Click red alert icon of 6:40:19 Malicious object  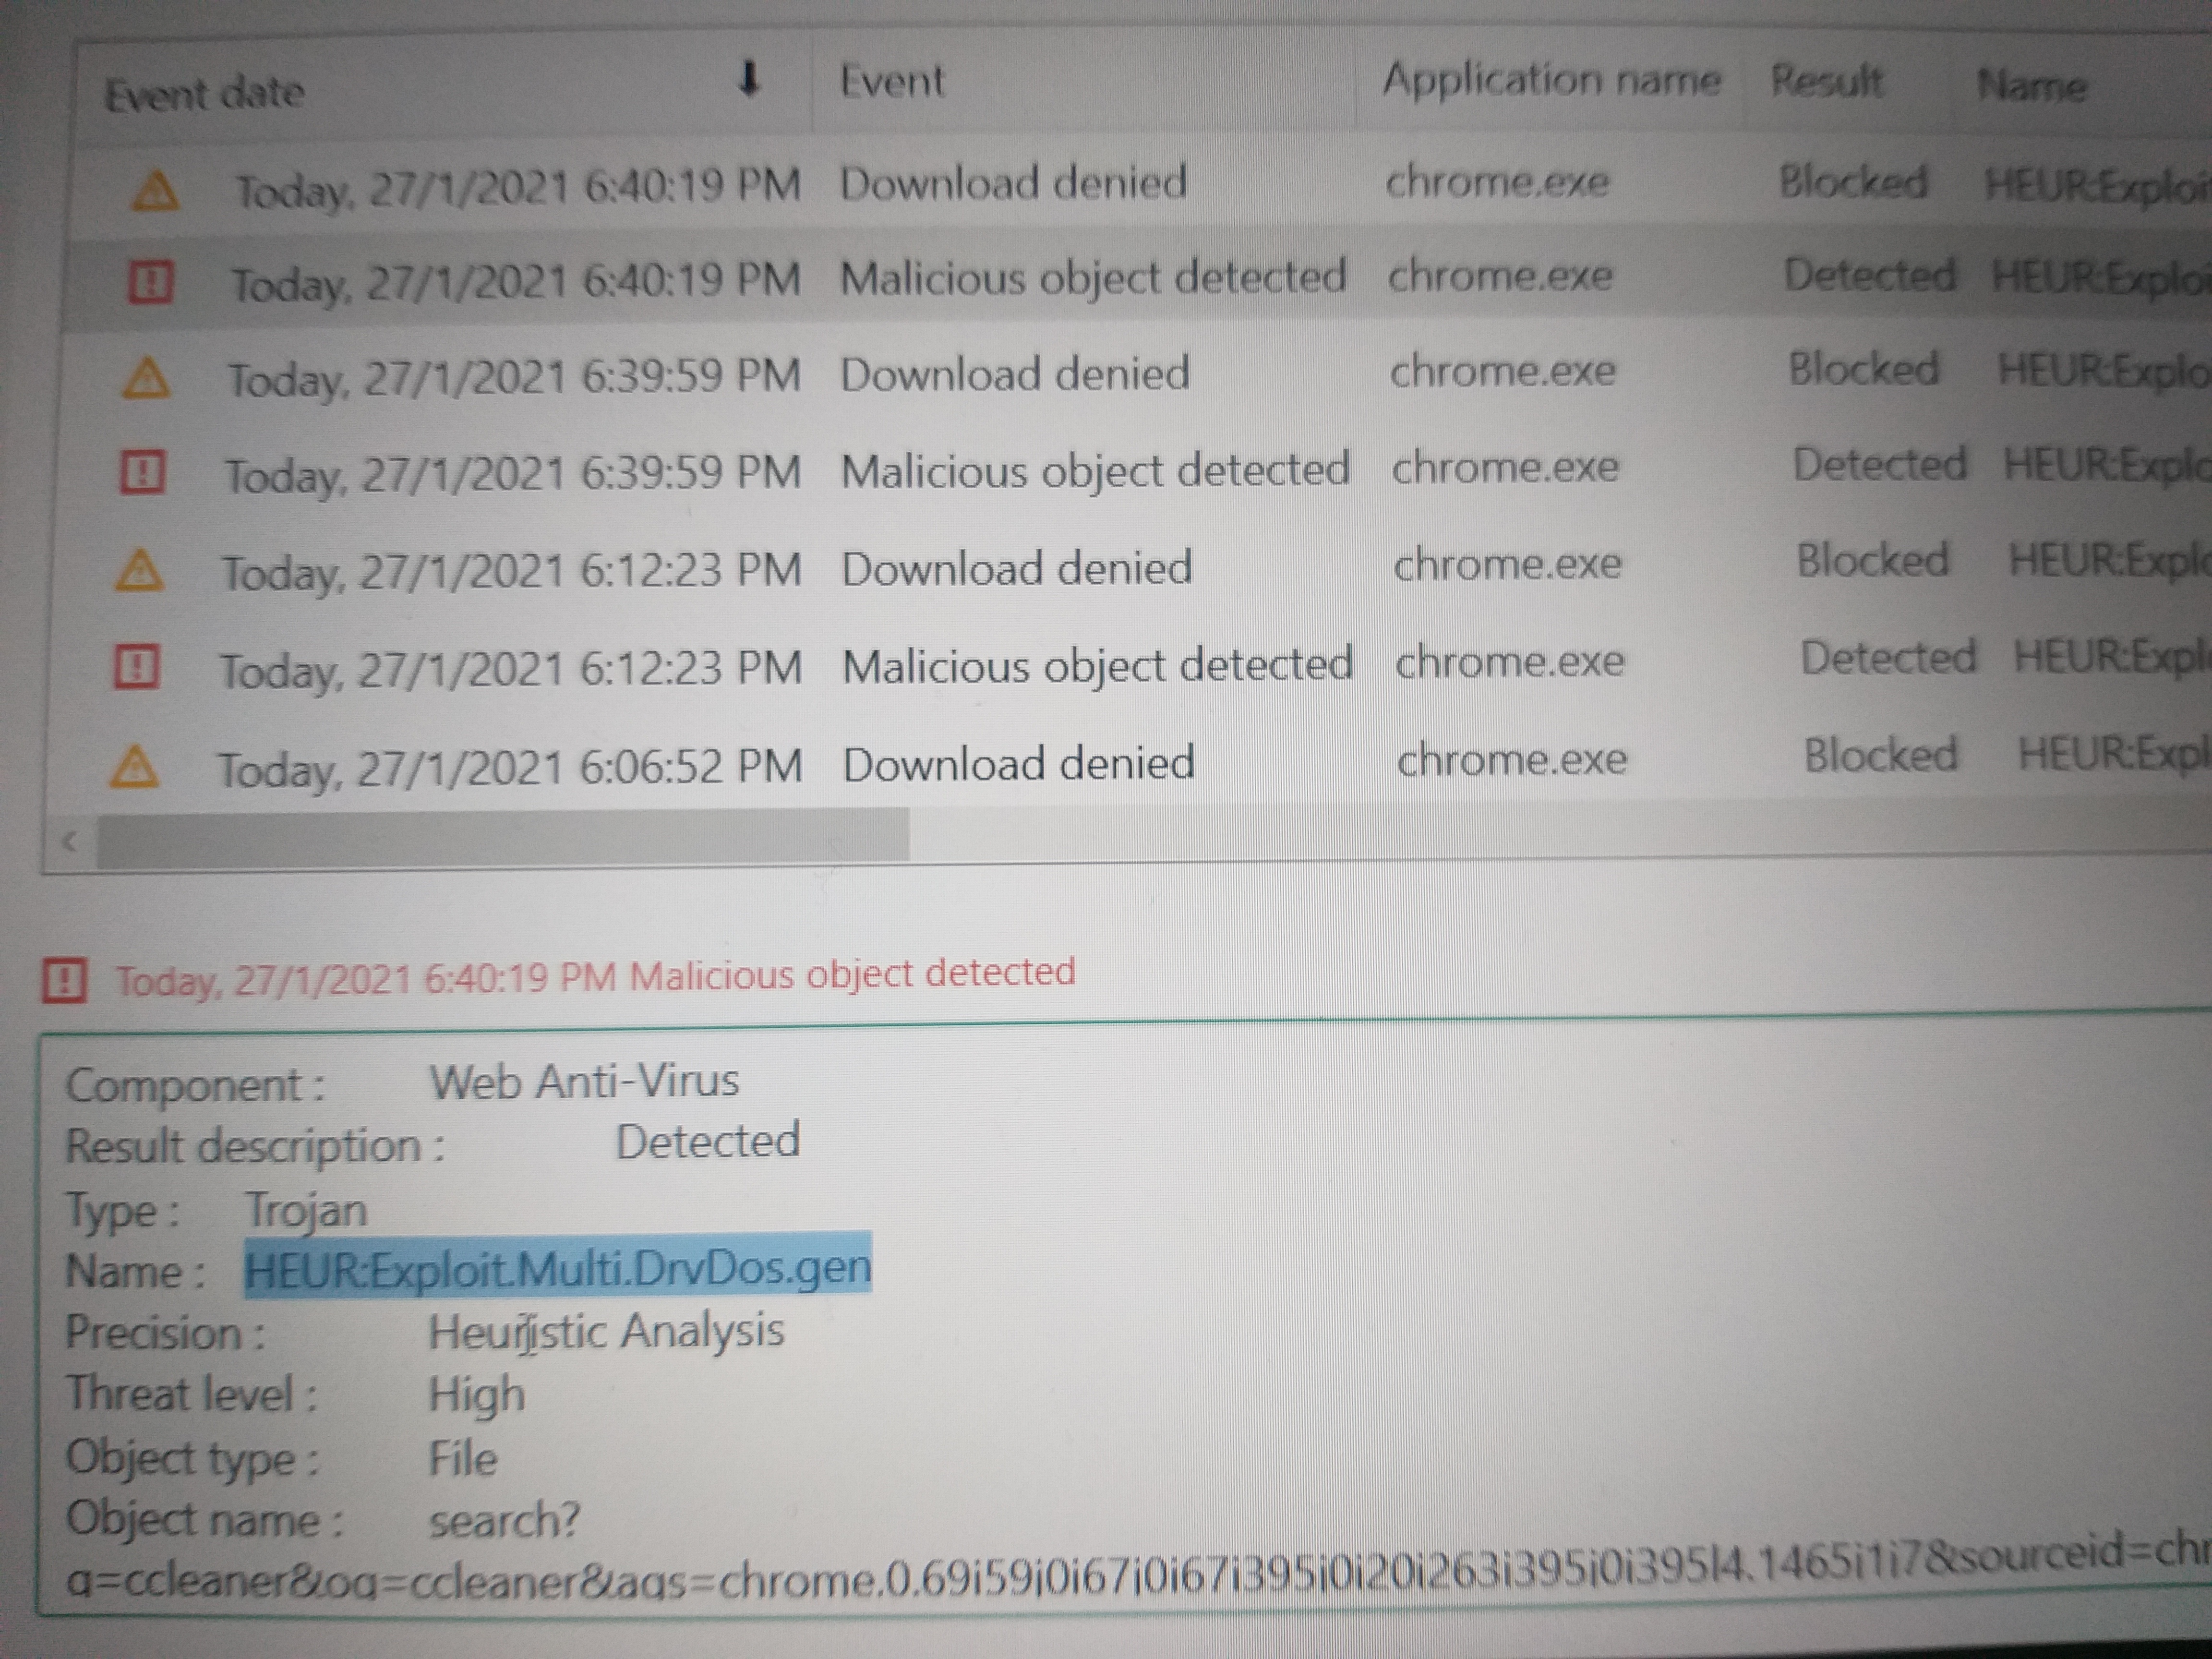151,282
